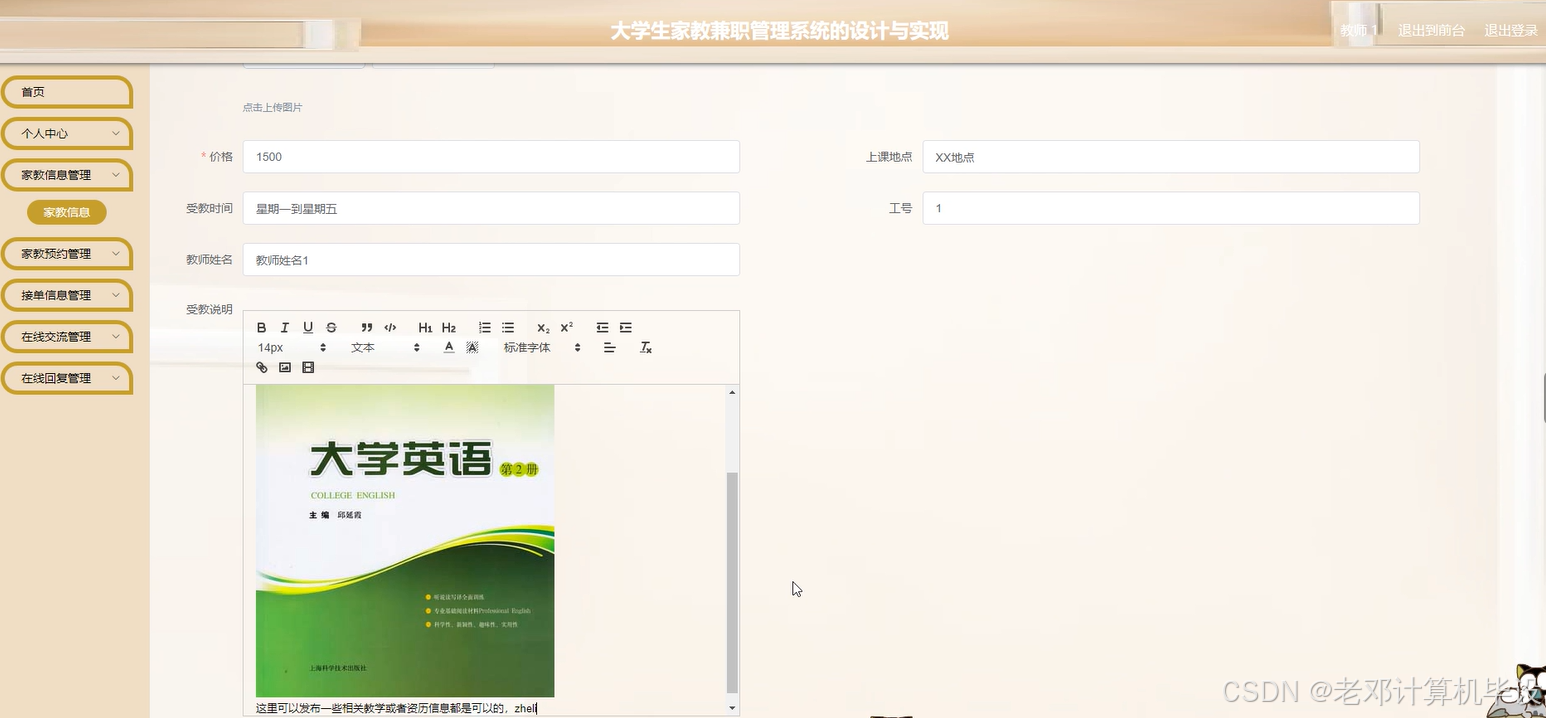Decrease paragraph indent
This screenshot has width=1546, height=718.
pos(602,328)
